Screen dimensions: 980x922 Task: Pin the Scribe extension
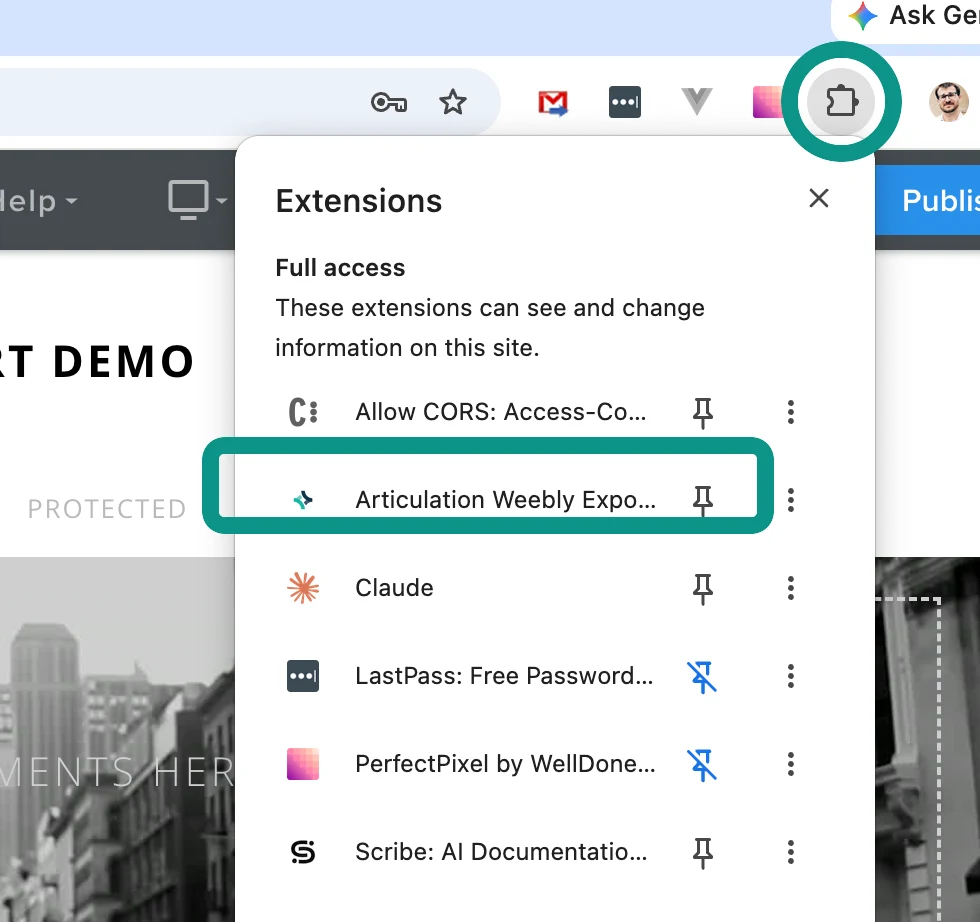click(x=702, y=853)
